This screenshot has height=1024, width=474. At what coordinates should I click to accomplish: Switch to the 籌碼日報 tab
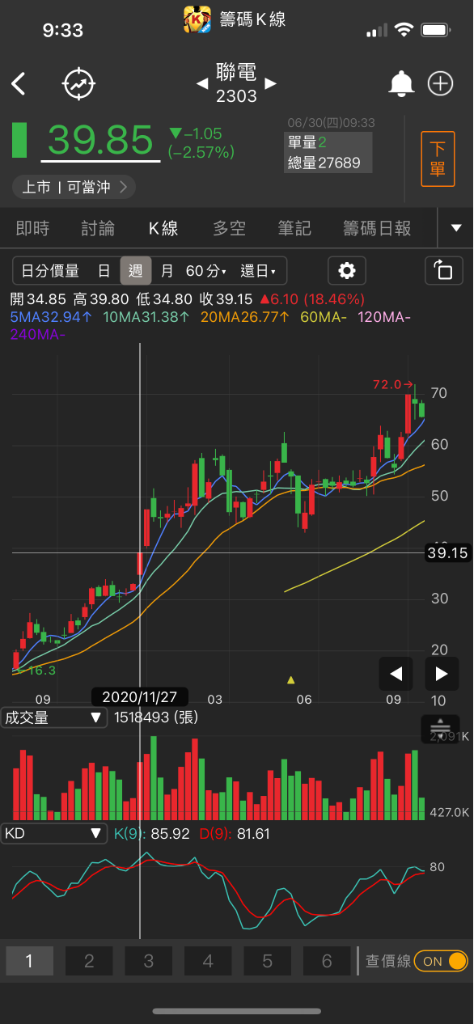pyautogui.click(x=377, y=228)
